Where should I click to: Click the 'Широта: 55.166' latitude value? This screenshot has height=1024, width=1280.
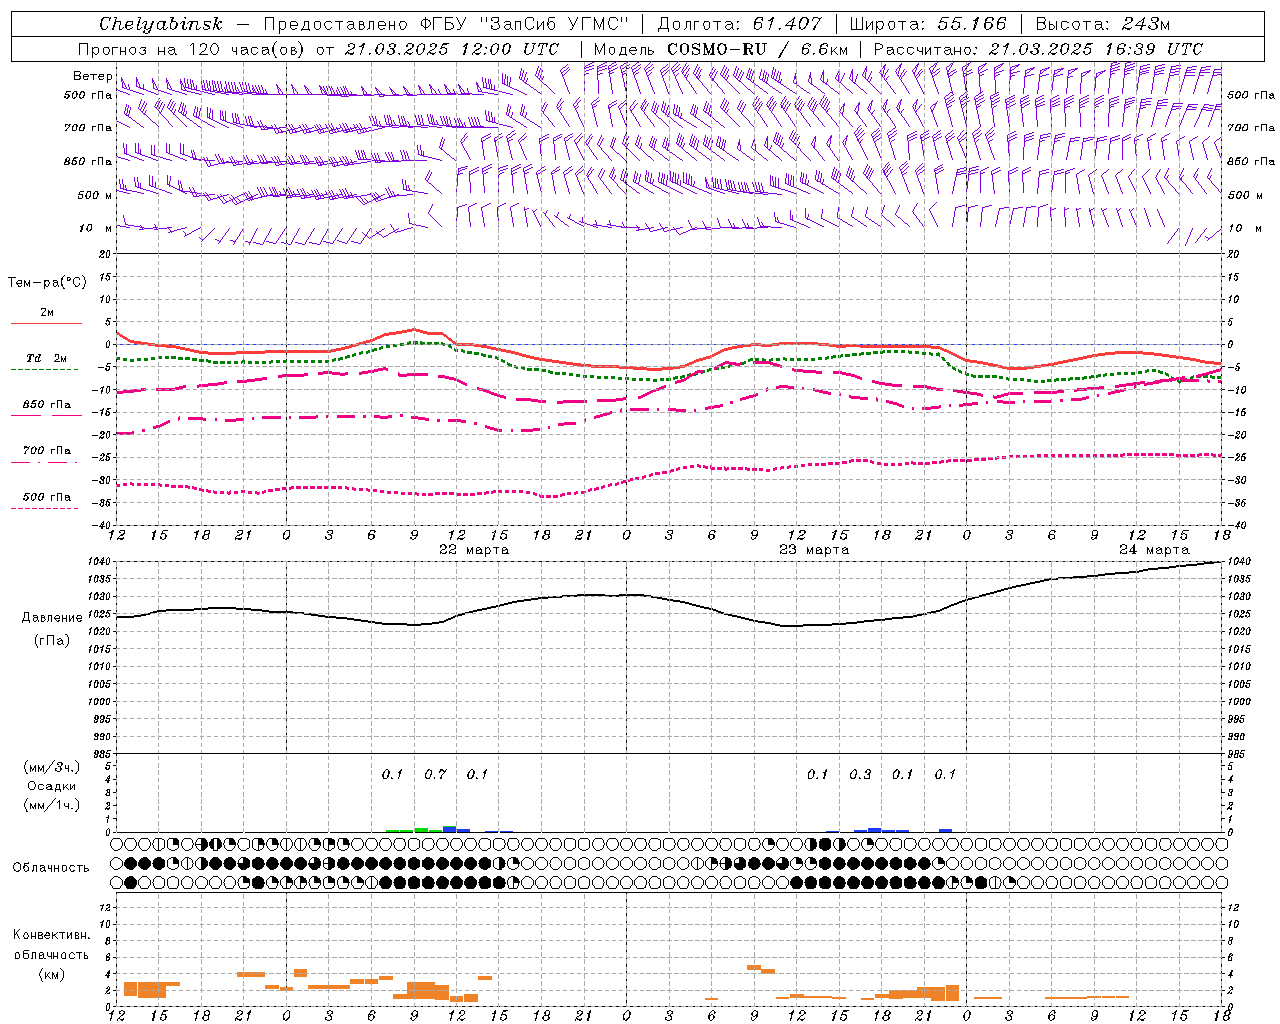tap(928, 24)
